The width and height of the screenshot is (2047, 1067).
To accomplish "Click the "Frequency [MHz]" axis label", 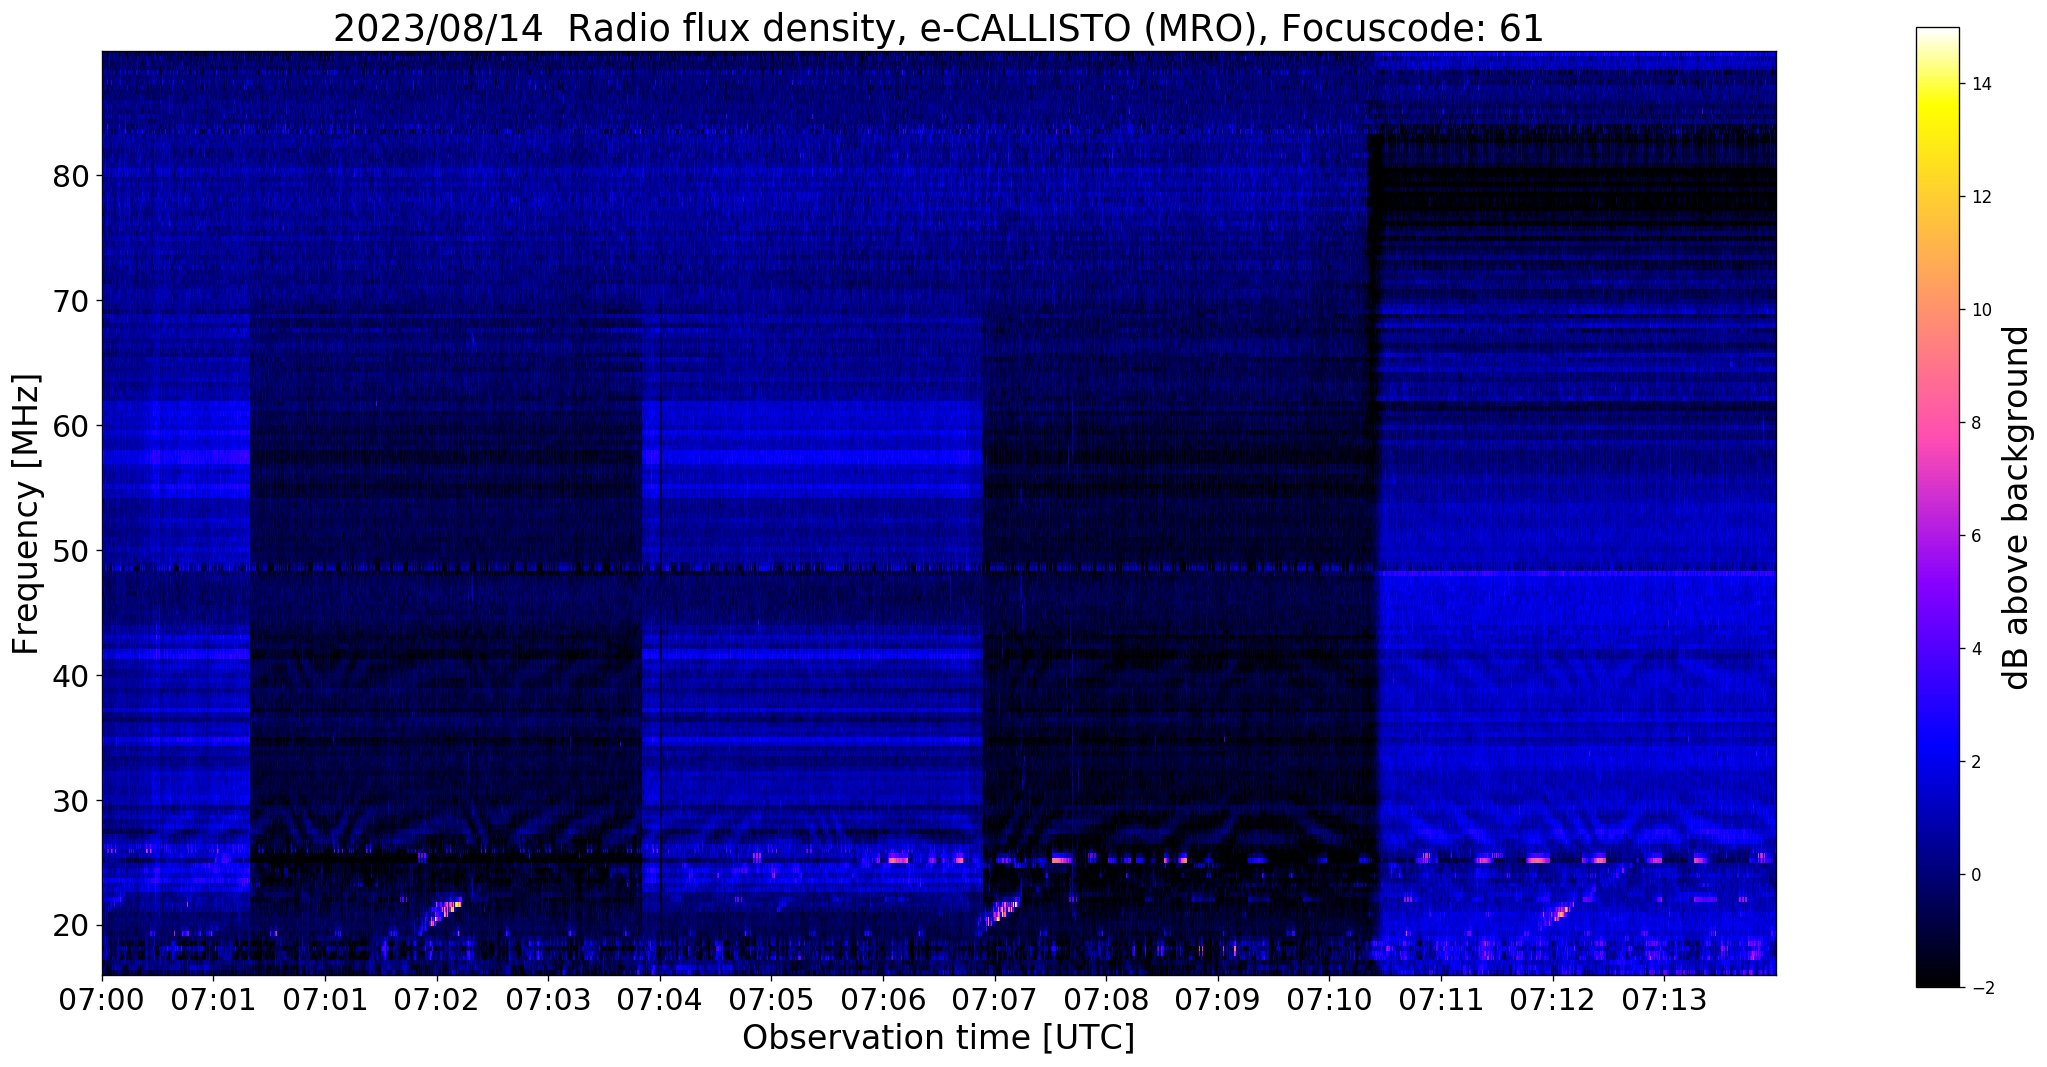I will (27, 514).
